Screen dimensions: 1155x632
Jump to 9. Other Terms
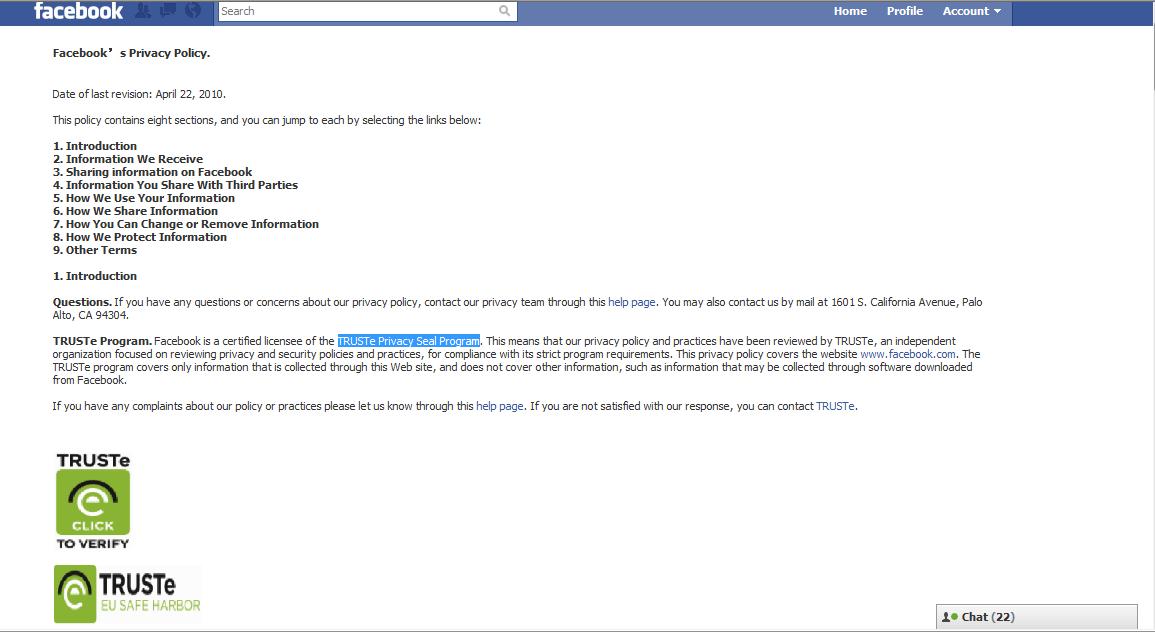coord(95,250)
